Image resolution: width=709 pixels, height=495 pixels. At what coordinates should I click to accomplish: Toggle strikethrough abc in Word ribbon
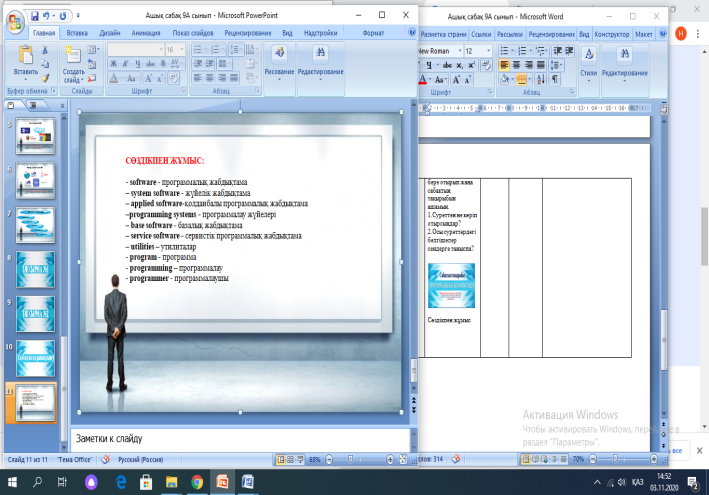pos(447,65)
